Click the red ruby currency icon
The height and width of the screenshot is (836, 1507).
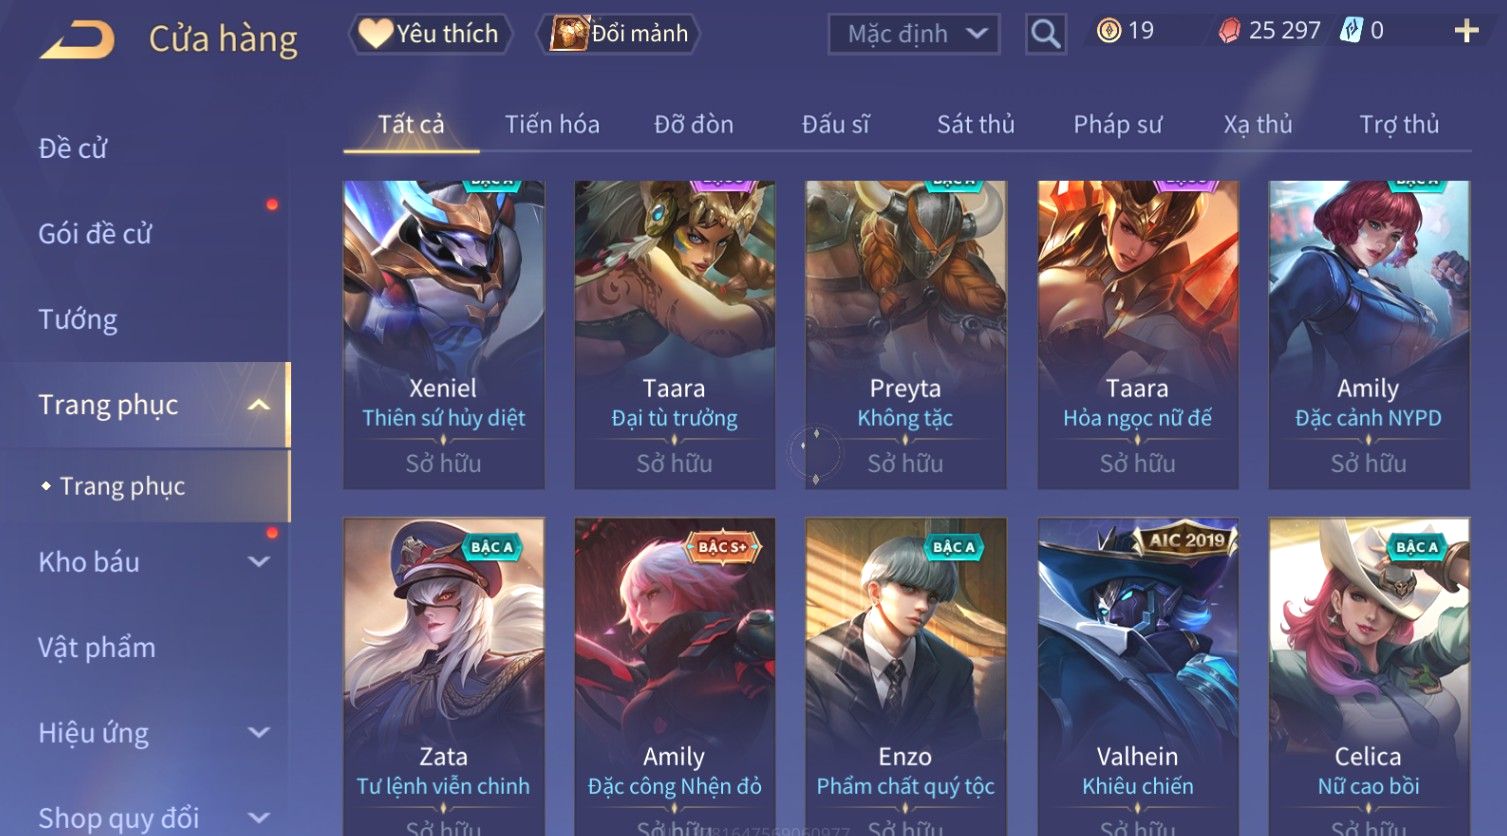click(x=1229, y=31)
